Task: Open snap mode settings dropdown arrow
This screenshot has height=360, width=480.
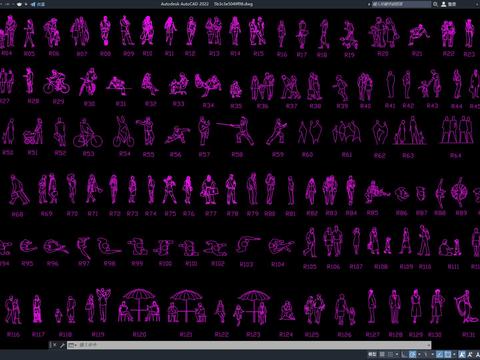Action: (397, 354)
